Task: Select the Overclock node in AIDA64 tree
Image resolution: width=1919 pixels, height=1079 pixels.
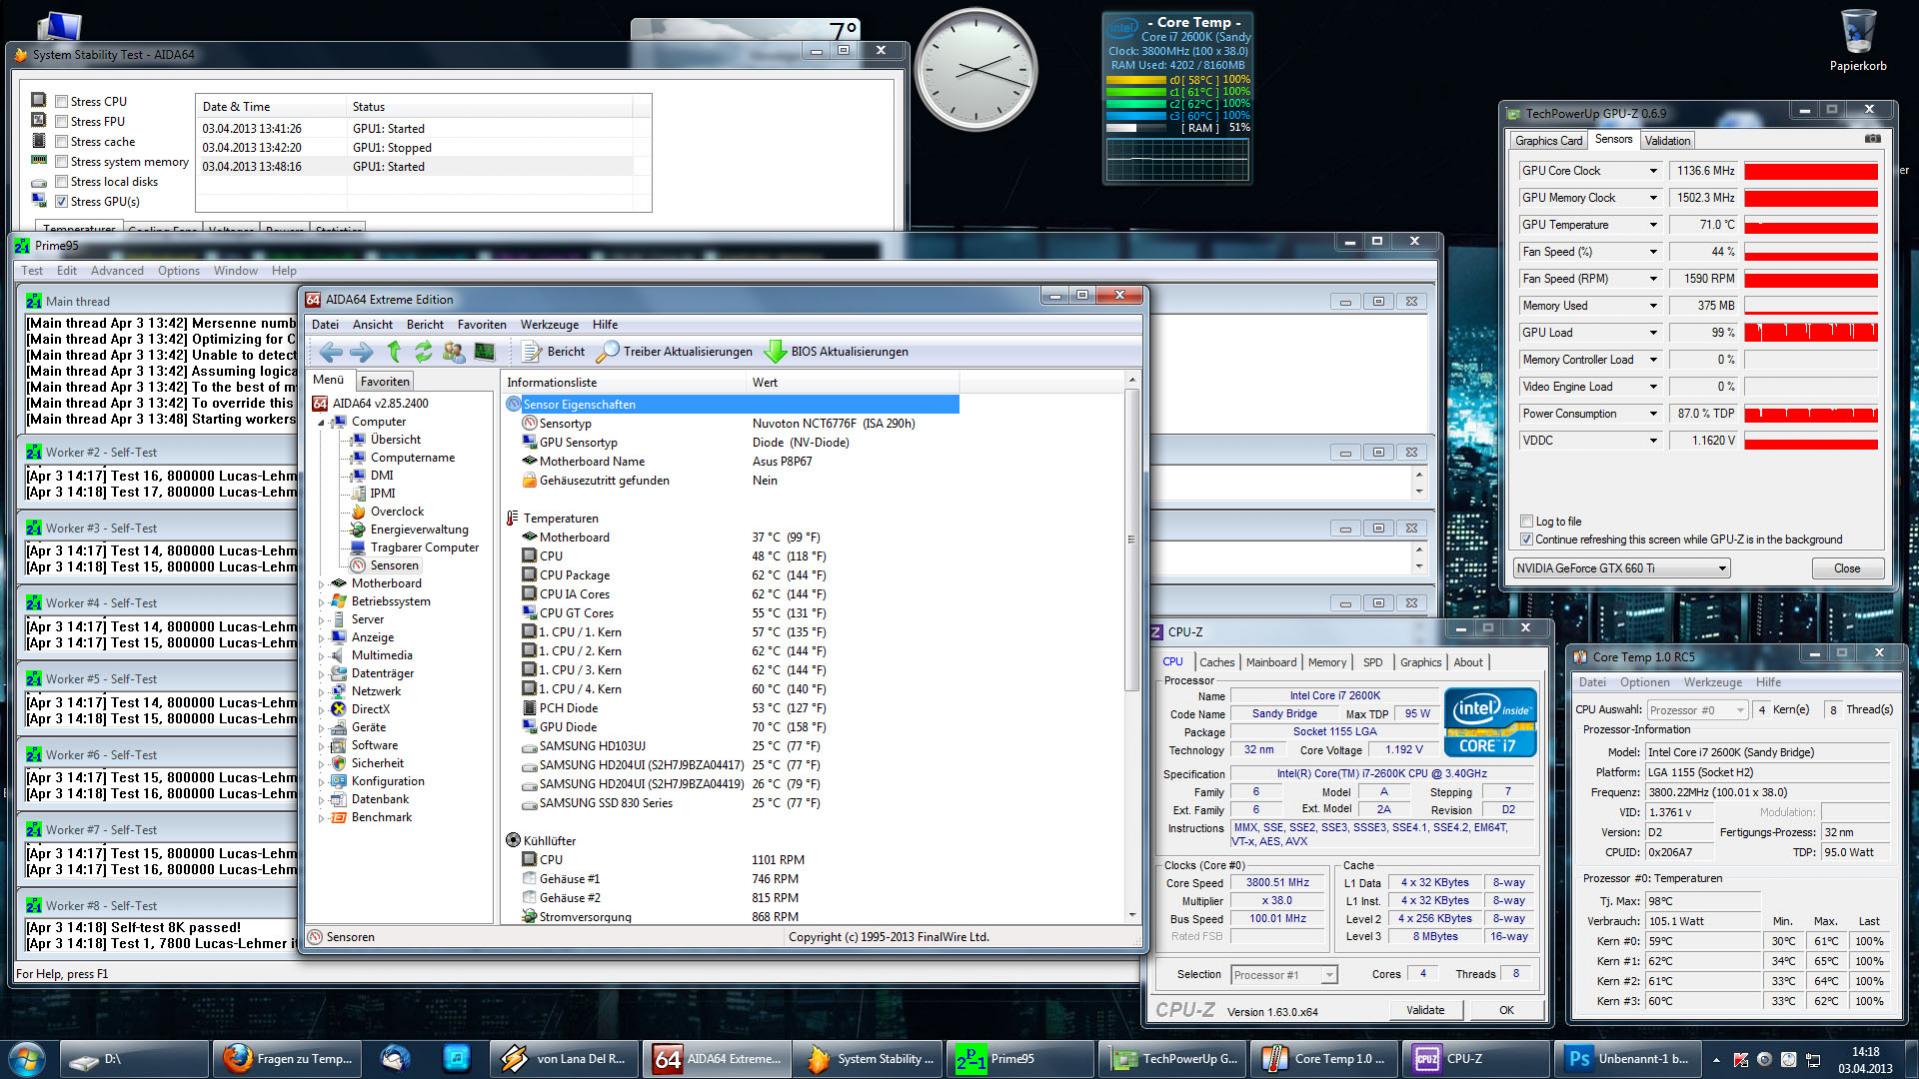Action: coord(397,511)
